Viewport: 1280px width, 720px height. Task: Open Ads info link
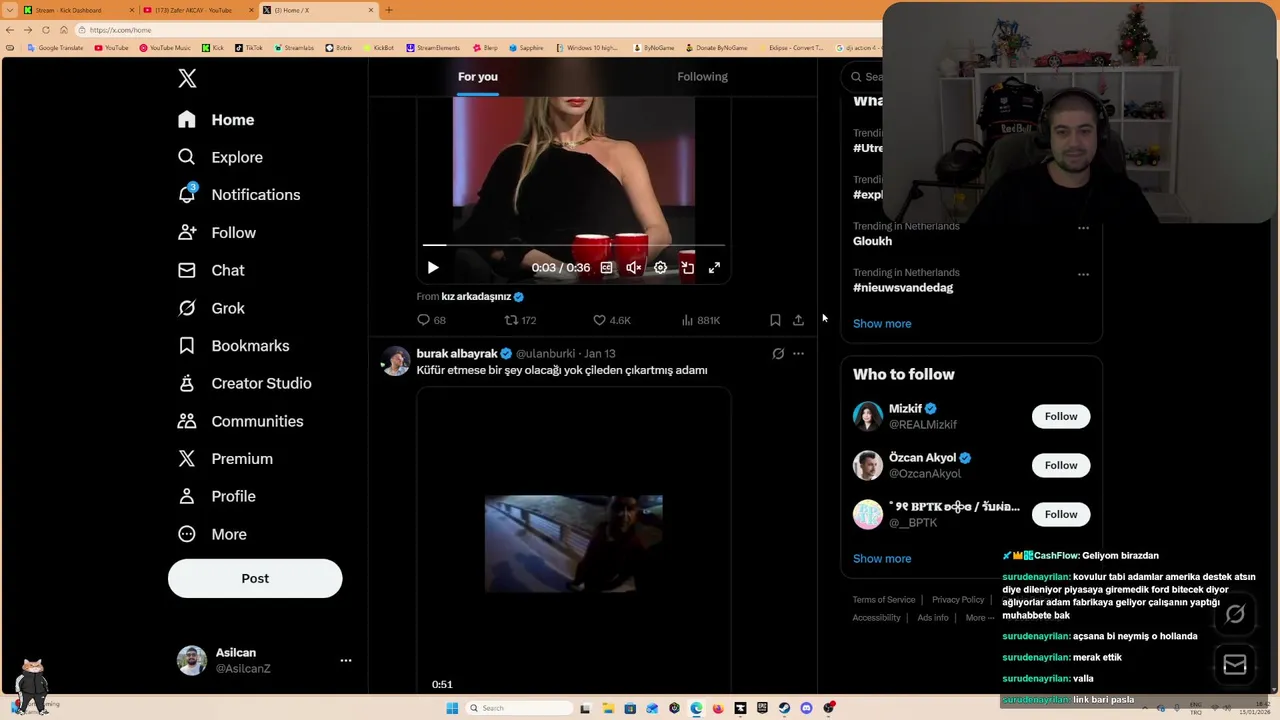click(x=933, y=618)
